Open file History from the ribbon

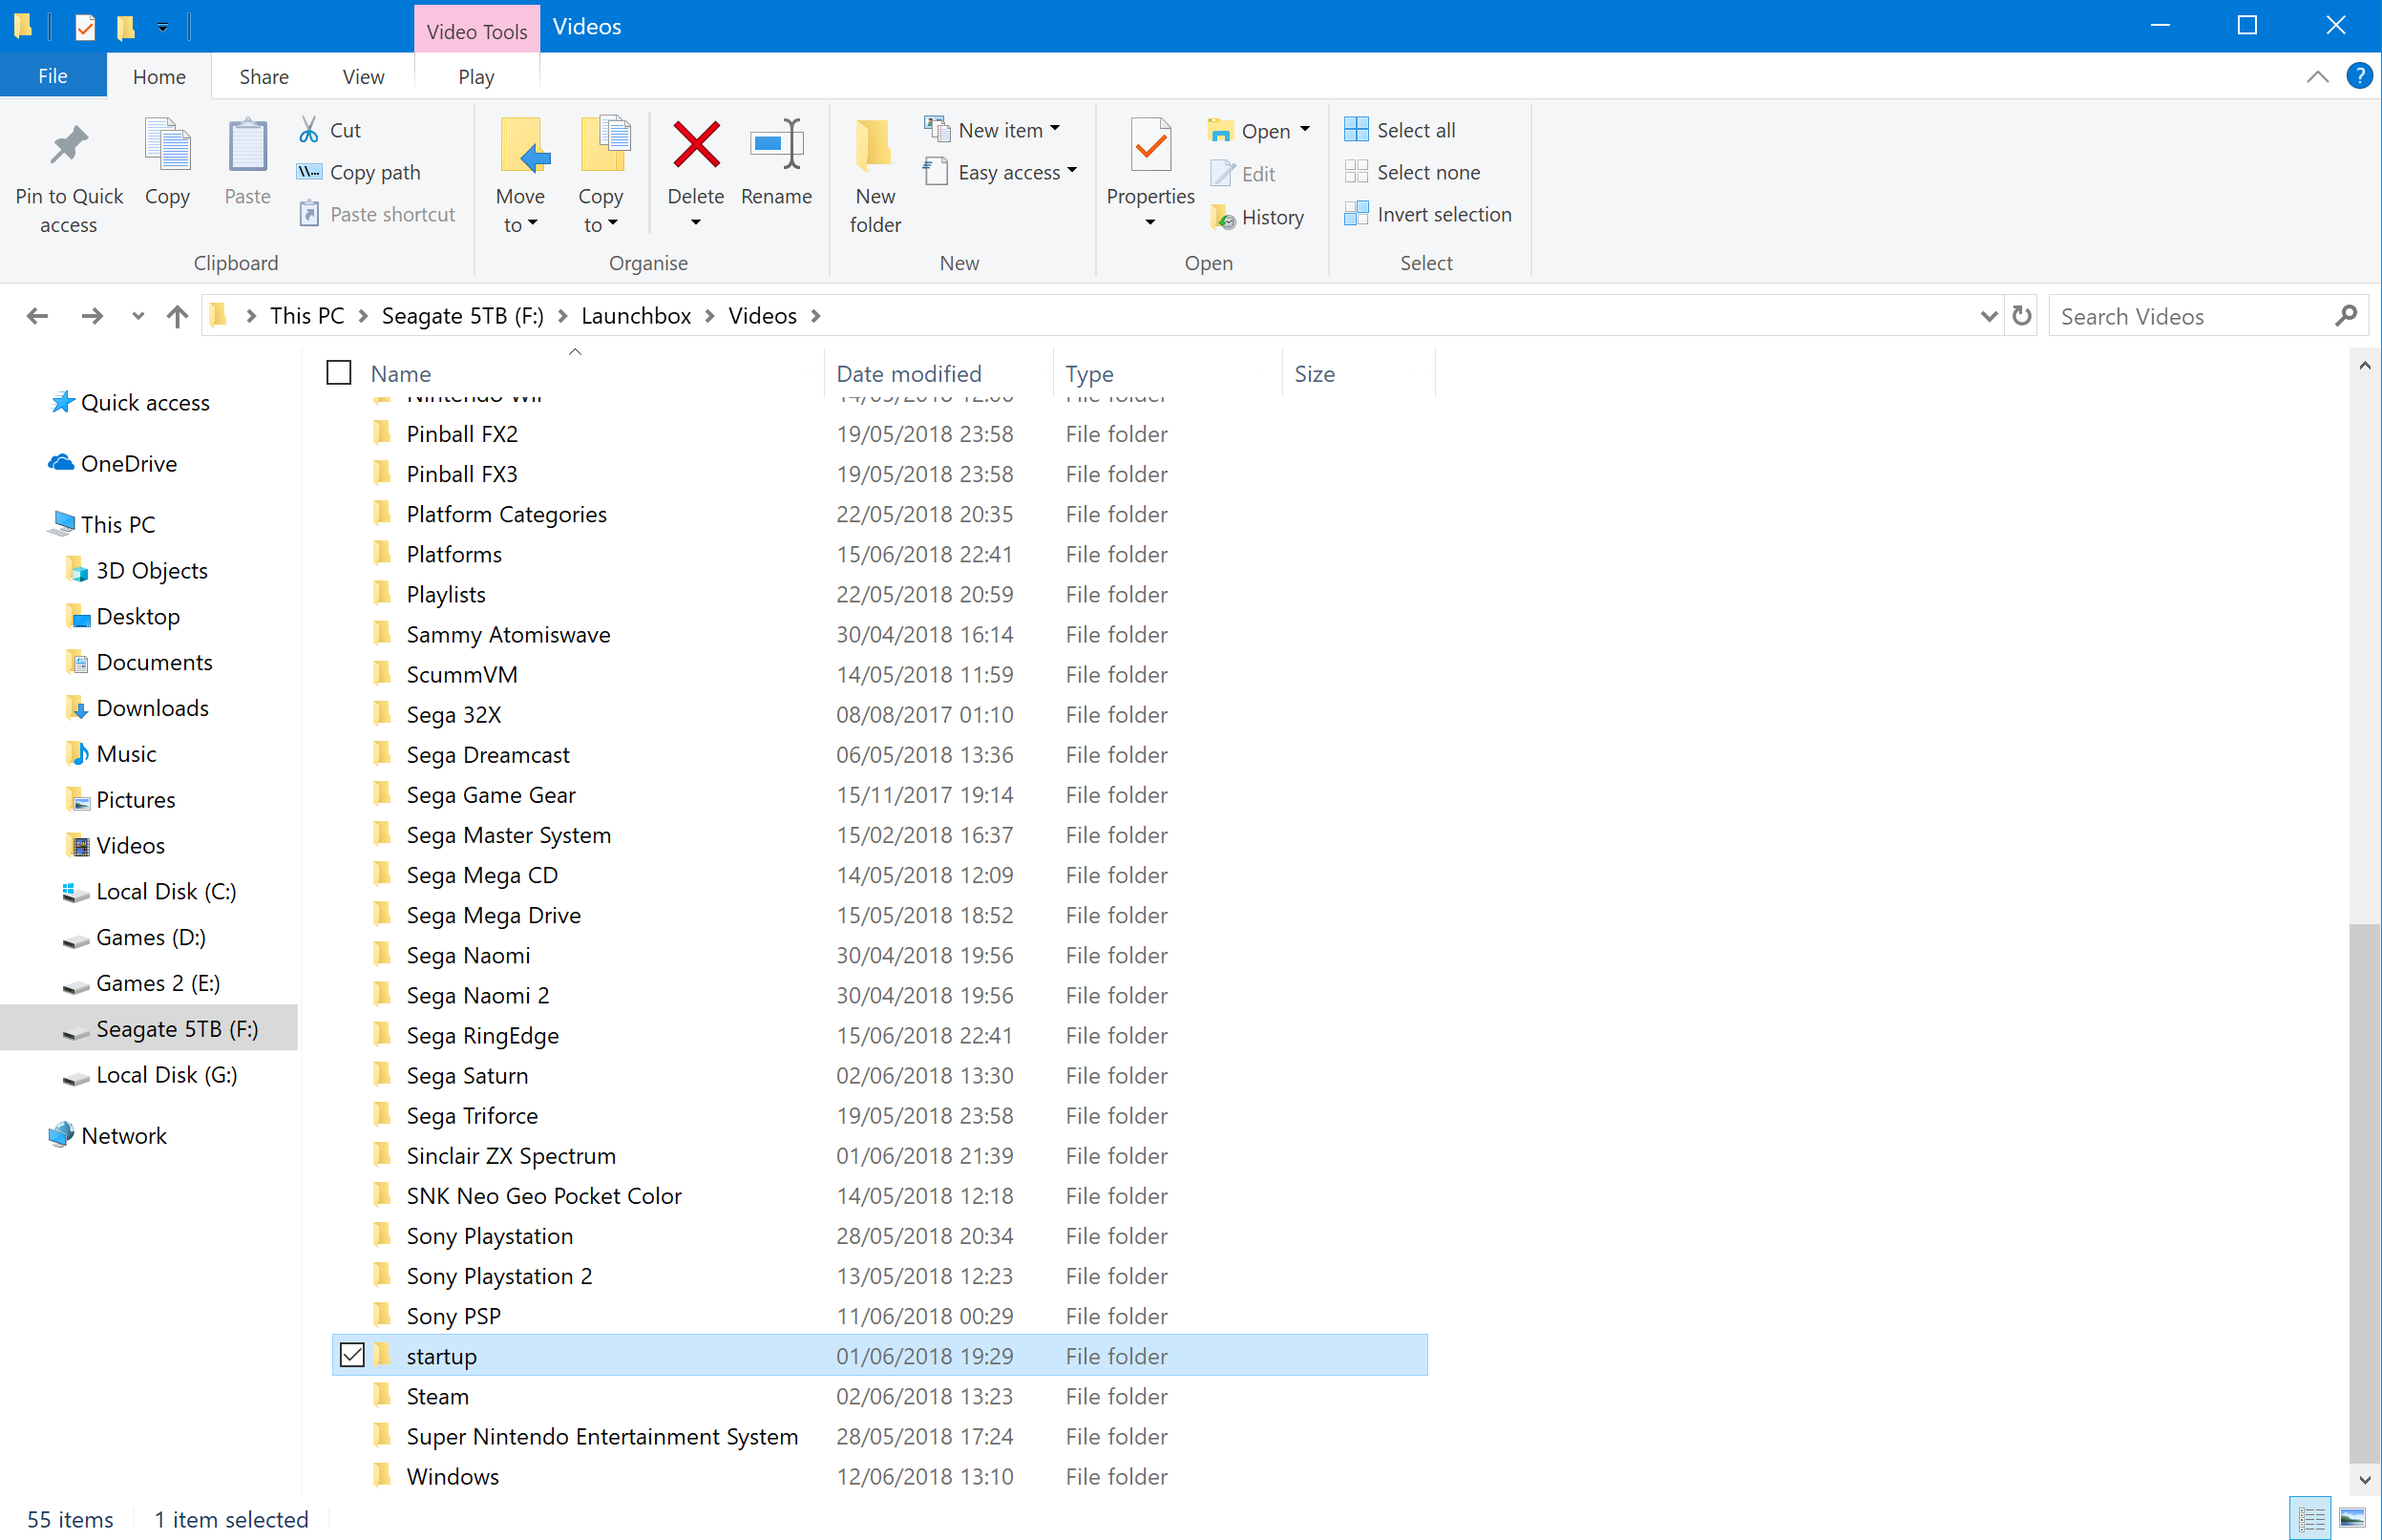1257,217
